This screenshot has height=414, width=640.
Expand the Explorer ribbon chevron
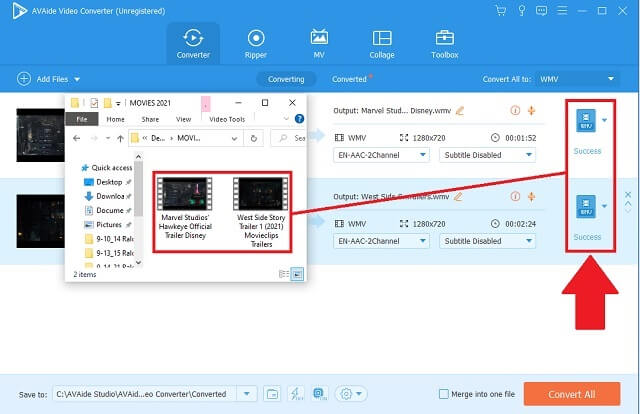(x=286, y=119)
